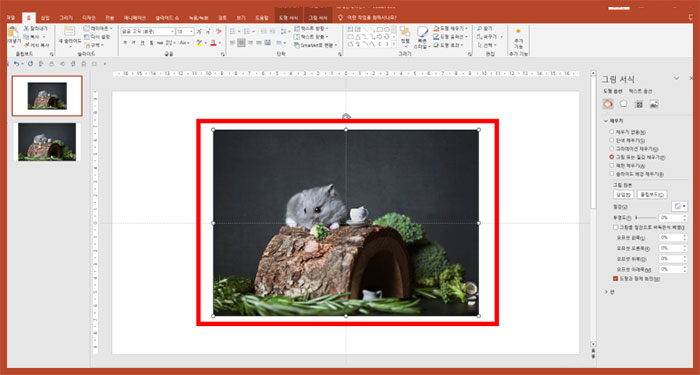This screenshot has height=375, width=700.
Task: Click the New Slide icon
Action: (69, 31)
